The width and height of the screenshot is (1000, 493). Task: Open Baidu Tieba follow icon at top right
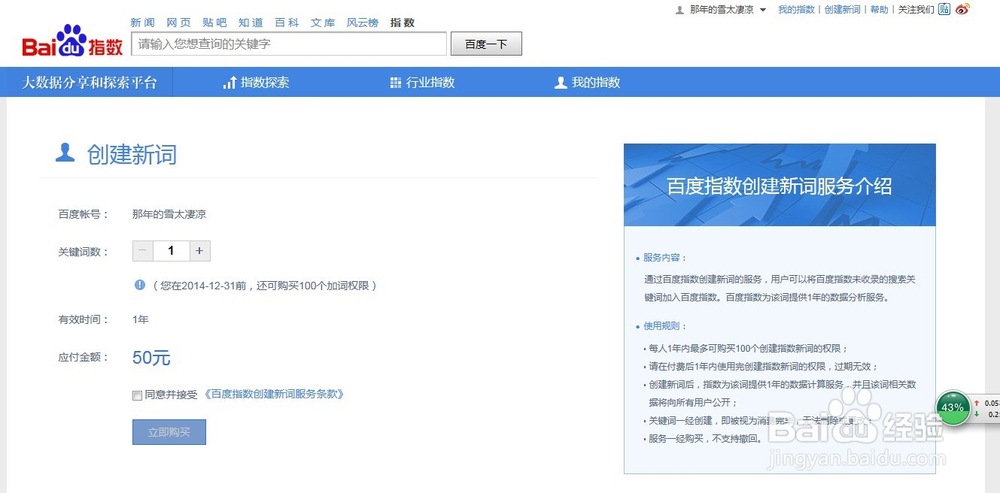click(x=945, y=10)
